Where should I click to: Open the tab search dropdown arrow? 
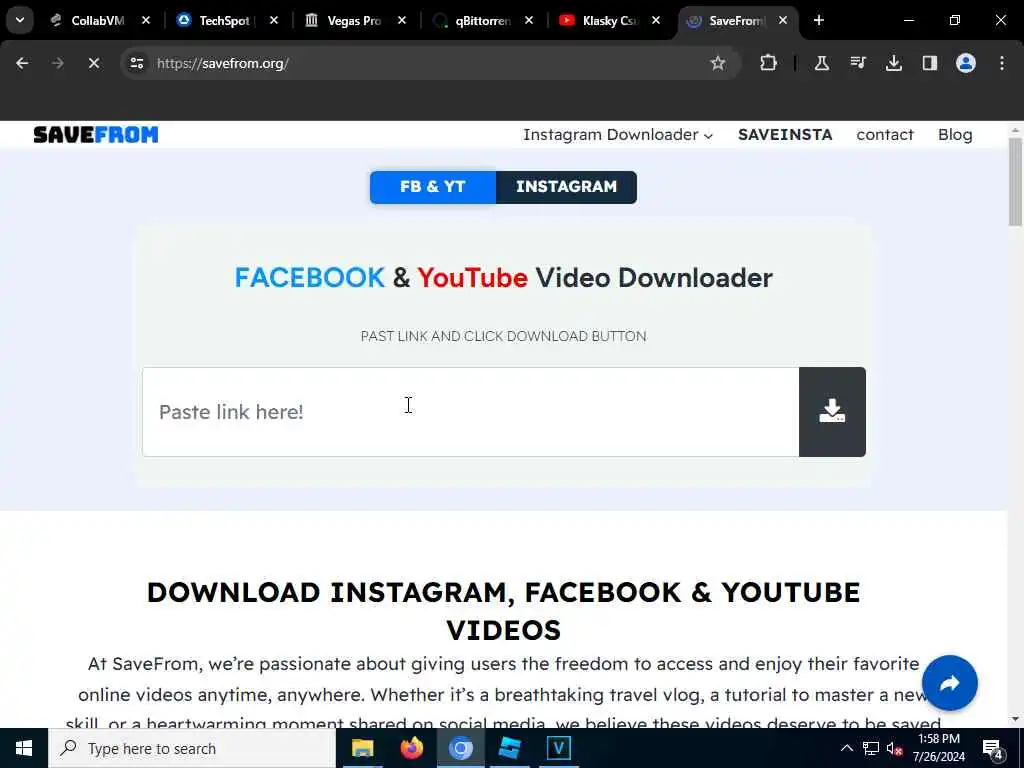point(20,20)
